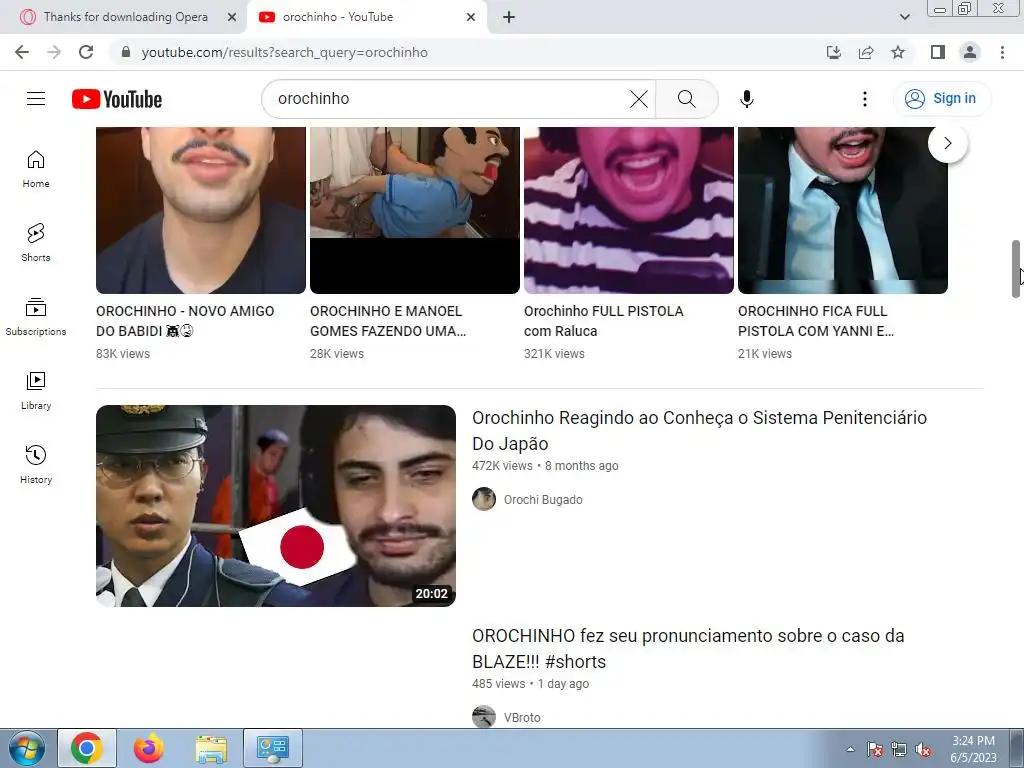
Task: Click the puppet short thumbnail
Action: (415, 210)
